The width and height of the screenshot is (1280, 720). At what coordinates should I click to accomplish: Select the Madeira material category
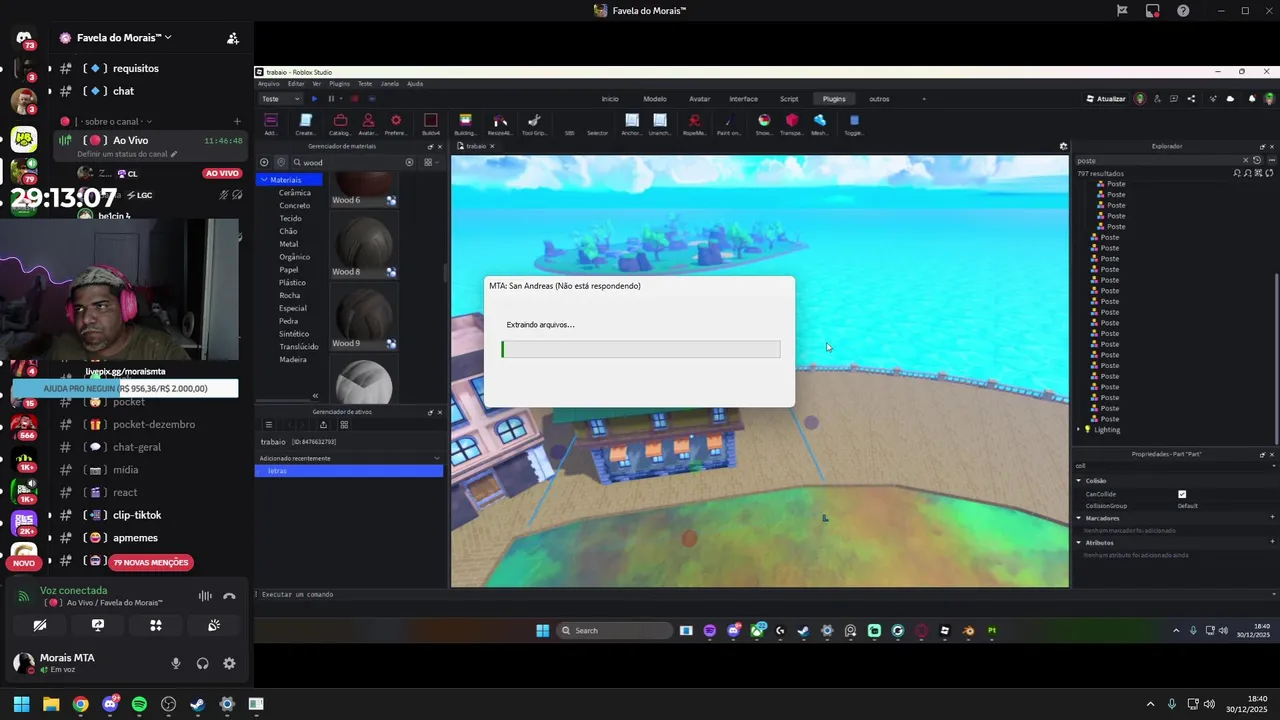(293, 359)
